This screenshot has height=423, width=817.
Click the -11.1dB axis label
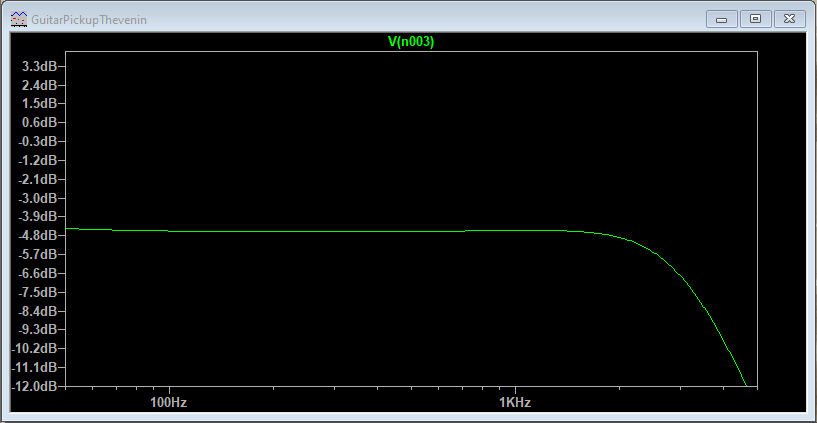click(35, 368)
